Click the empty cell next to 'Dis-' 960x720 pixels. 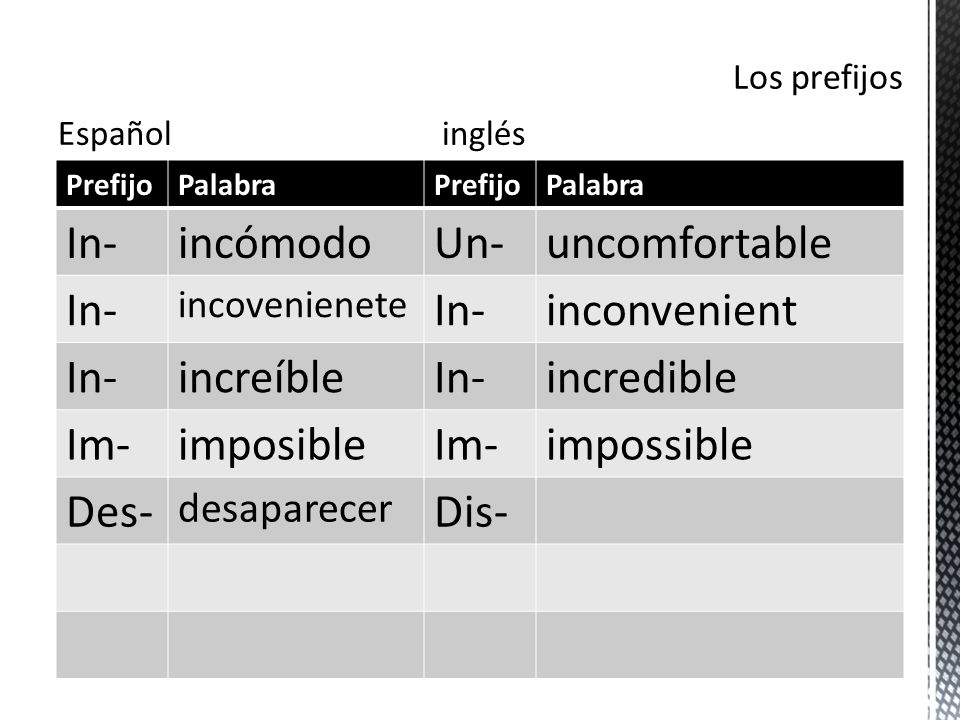(x=720, y=511)
